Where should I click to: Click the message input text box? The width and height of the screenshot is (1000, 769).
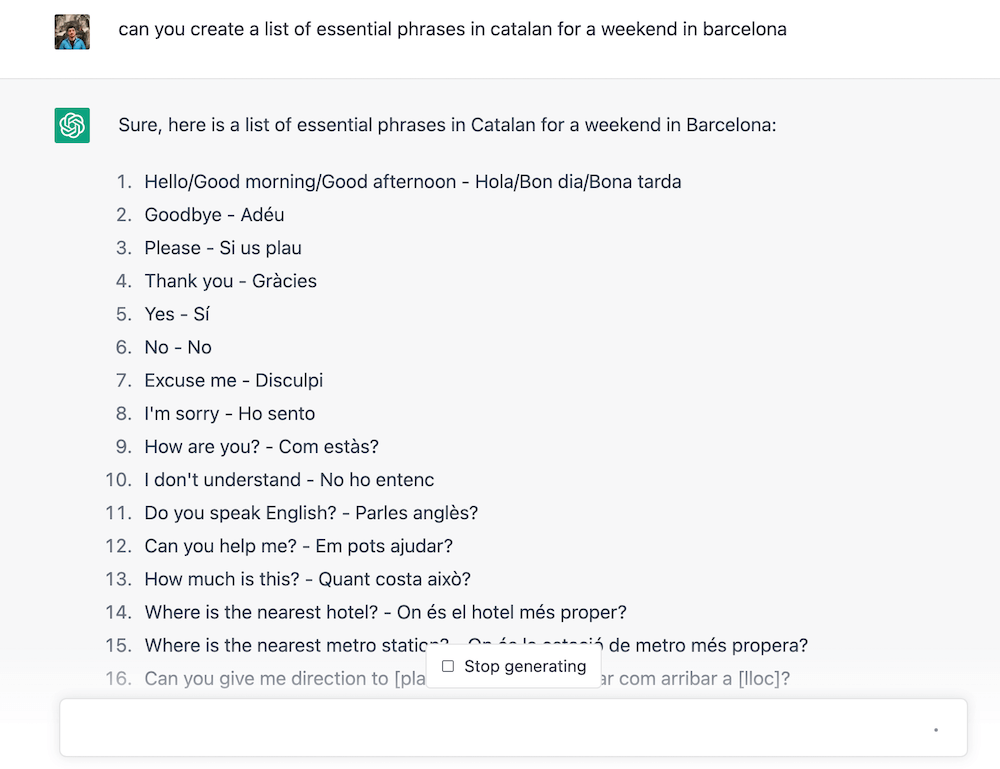[513, 728]
